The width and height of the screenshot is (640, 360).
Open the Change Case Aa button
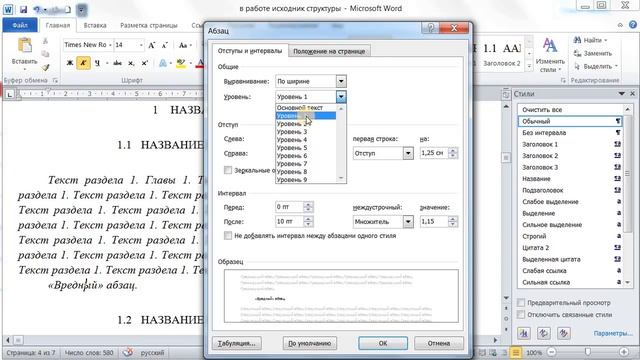click(x=184, y=45)
